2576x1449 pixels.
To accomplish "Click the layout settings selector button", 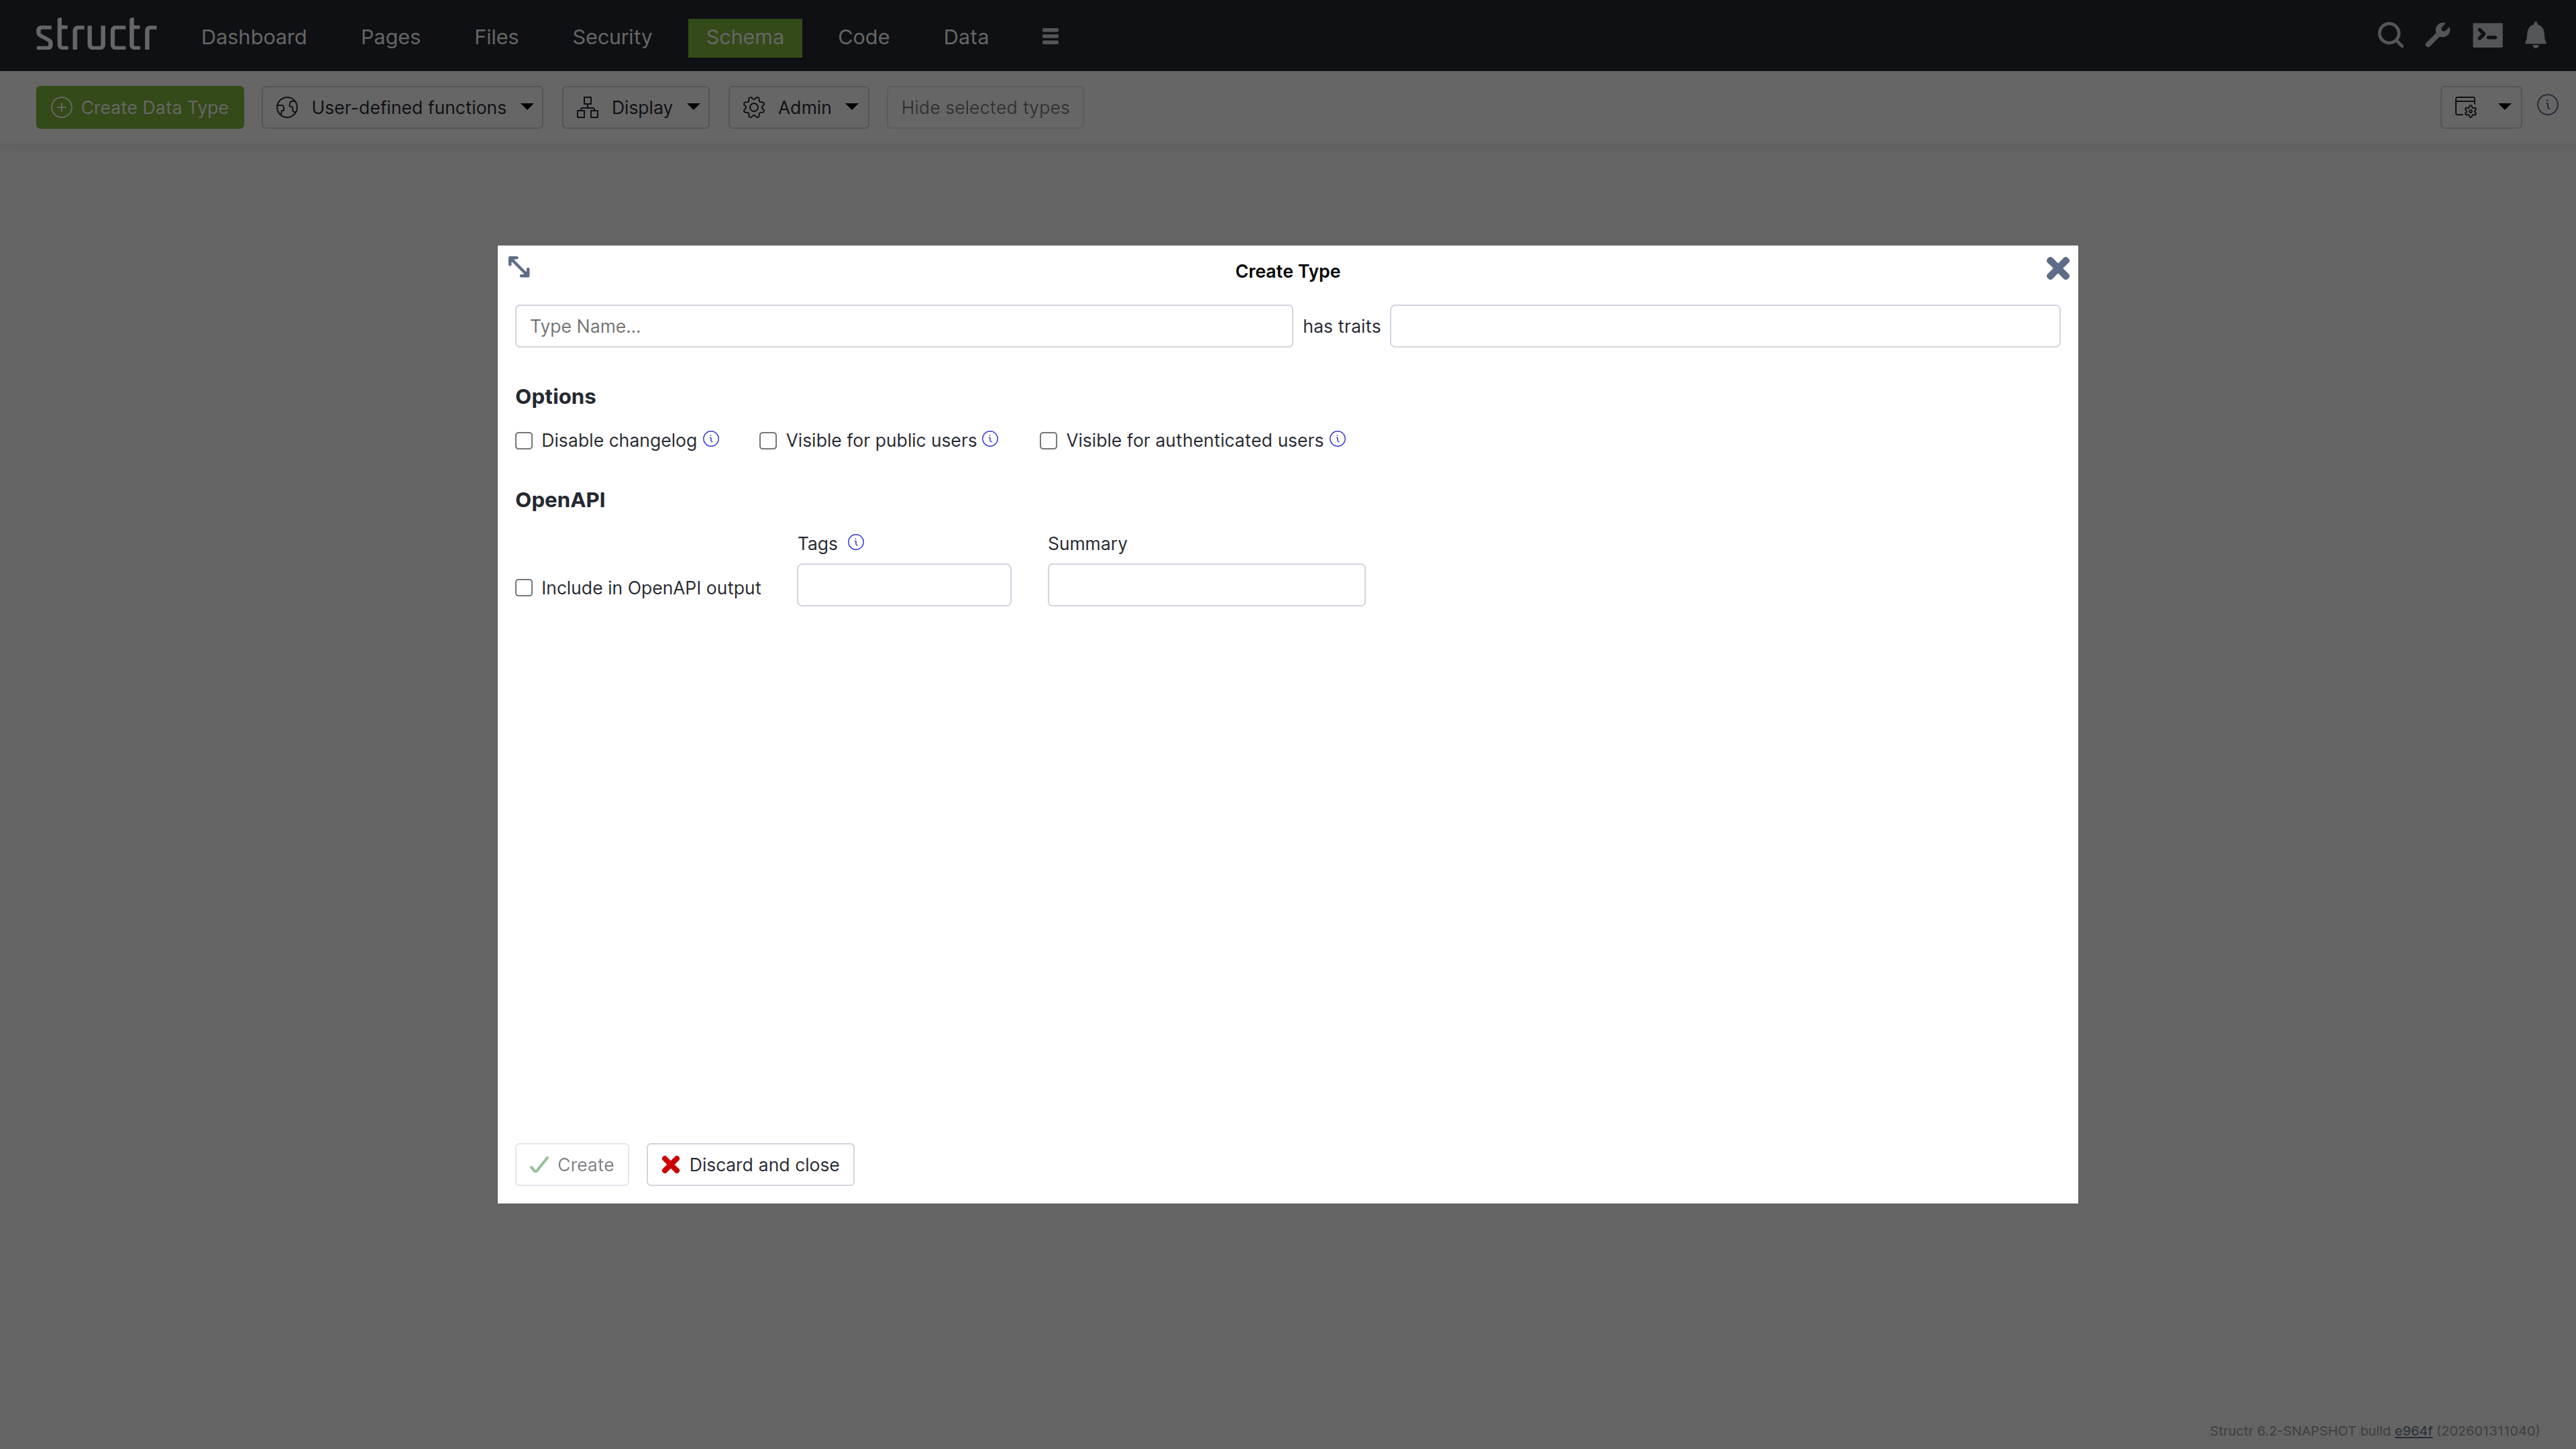I will [2482, 106].
